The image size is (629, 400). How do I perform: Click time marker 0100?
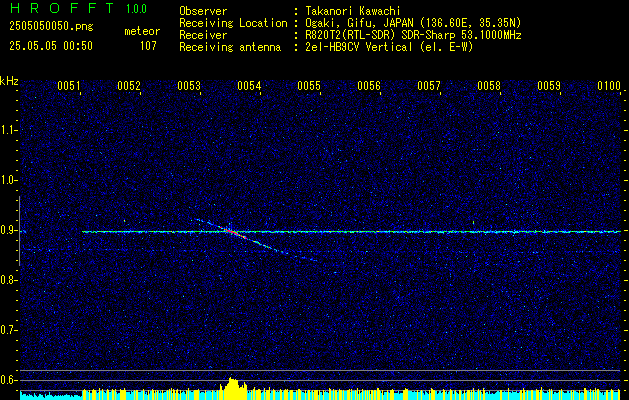(x=609, y=86)
